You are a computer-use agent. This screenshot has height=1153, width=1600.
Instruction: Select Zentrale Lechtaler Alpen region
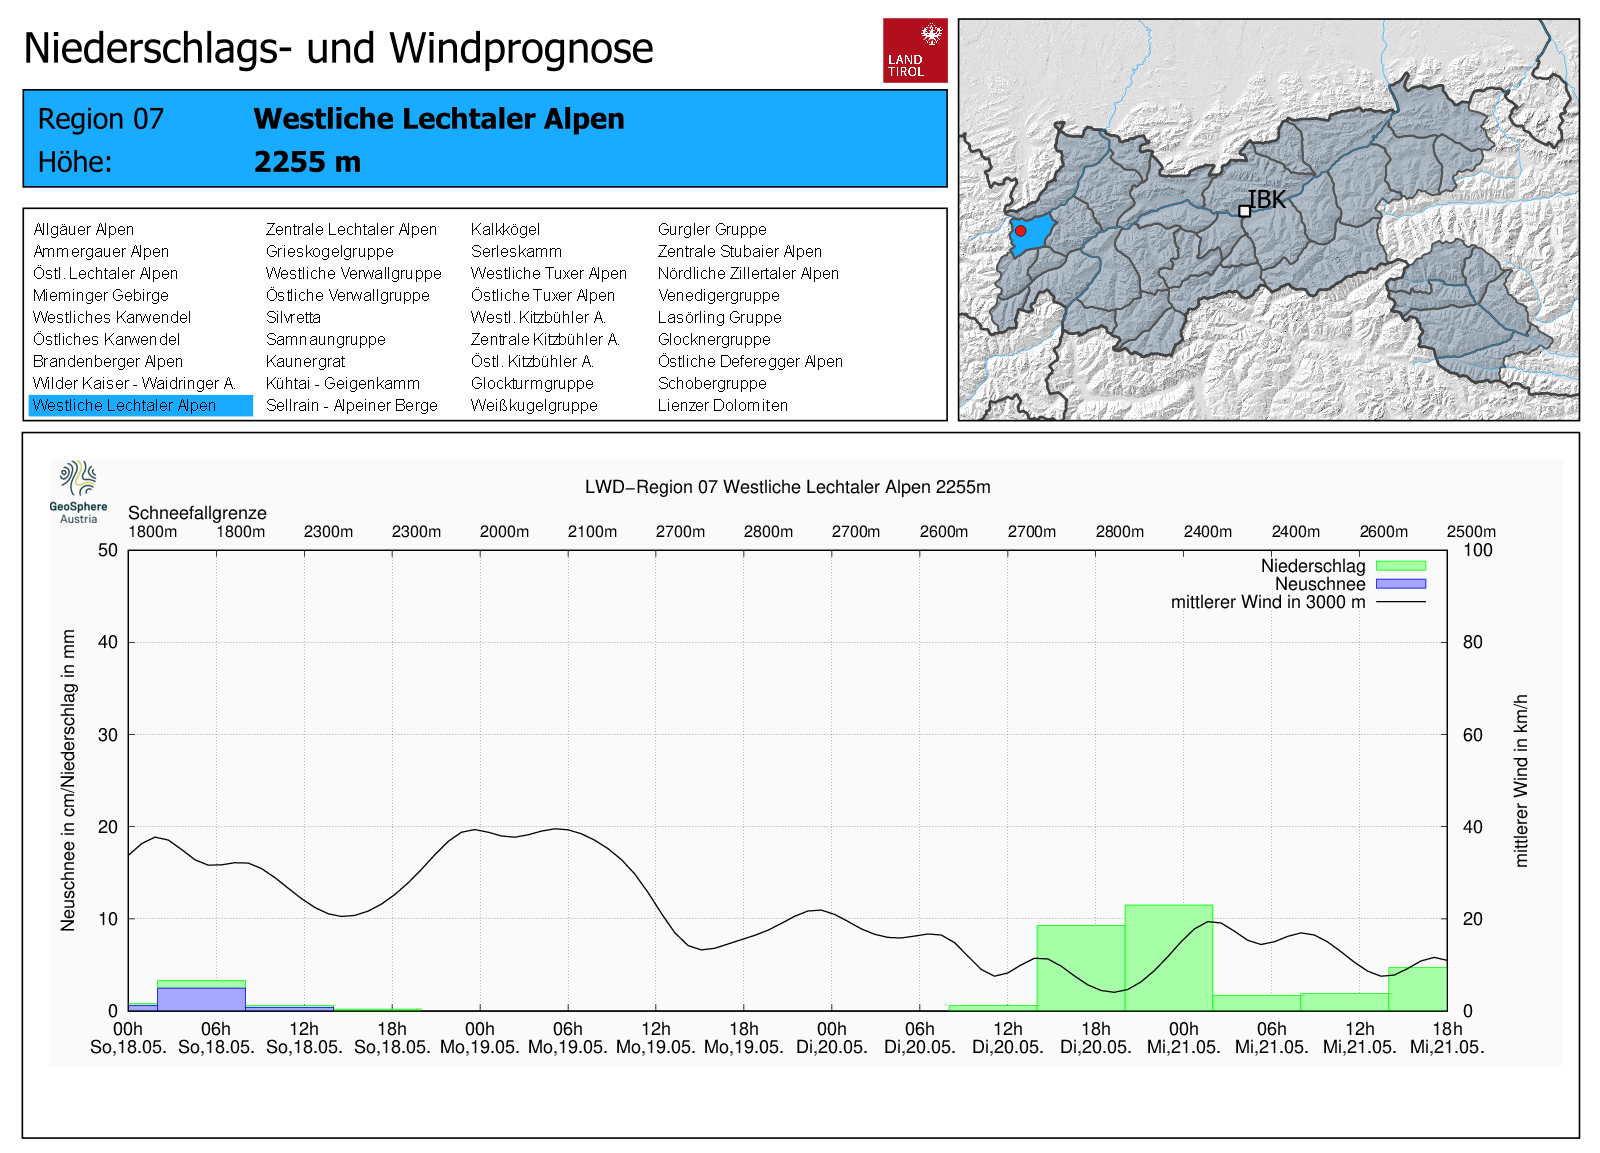351,230
